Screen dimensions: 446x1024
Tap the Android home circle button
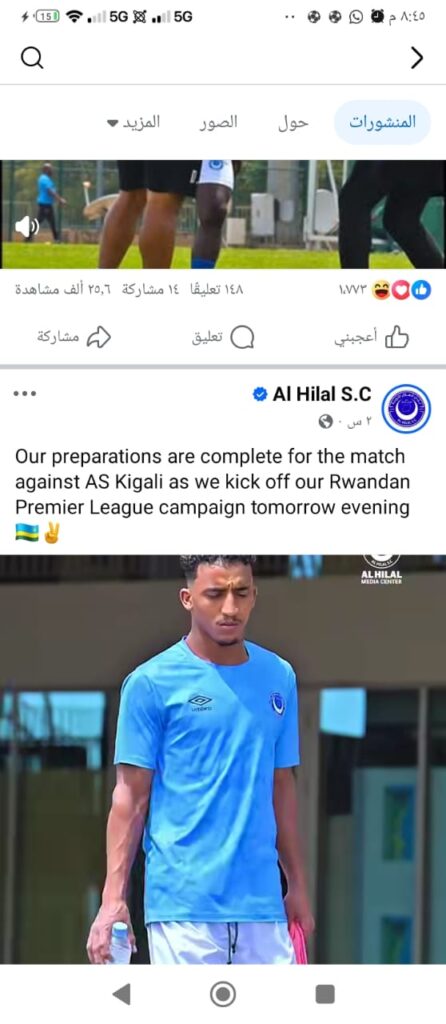point(223,994)
